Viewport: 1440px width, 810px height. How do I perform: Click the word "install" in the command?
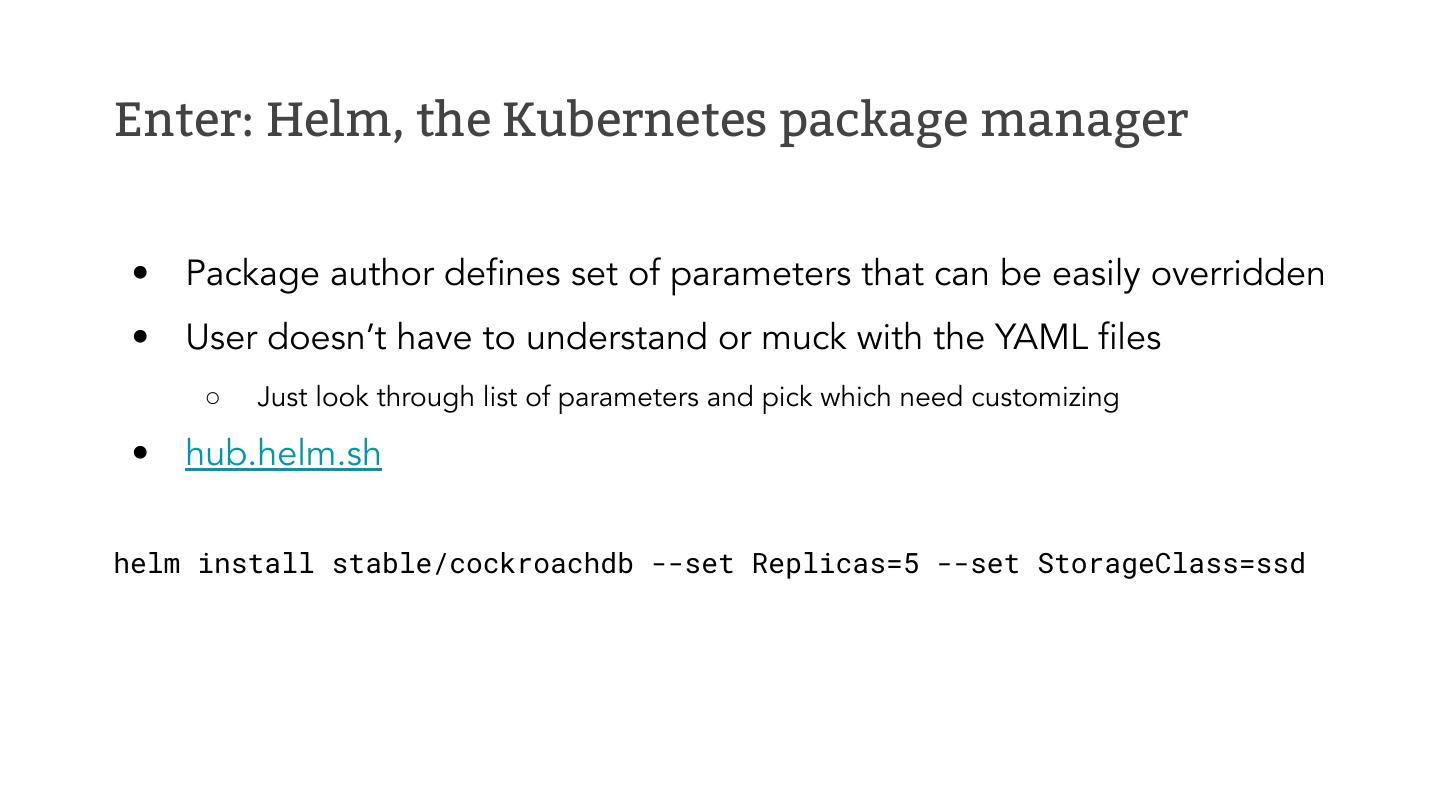pyautogui.click(x=255, y=564)
